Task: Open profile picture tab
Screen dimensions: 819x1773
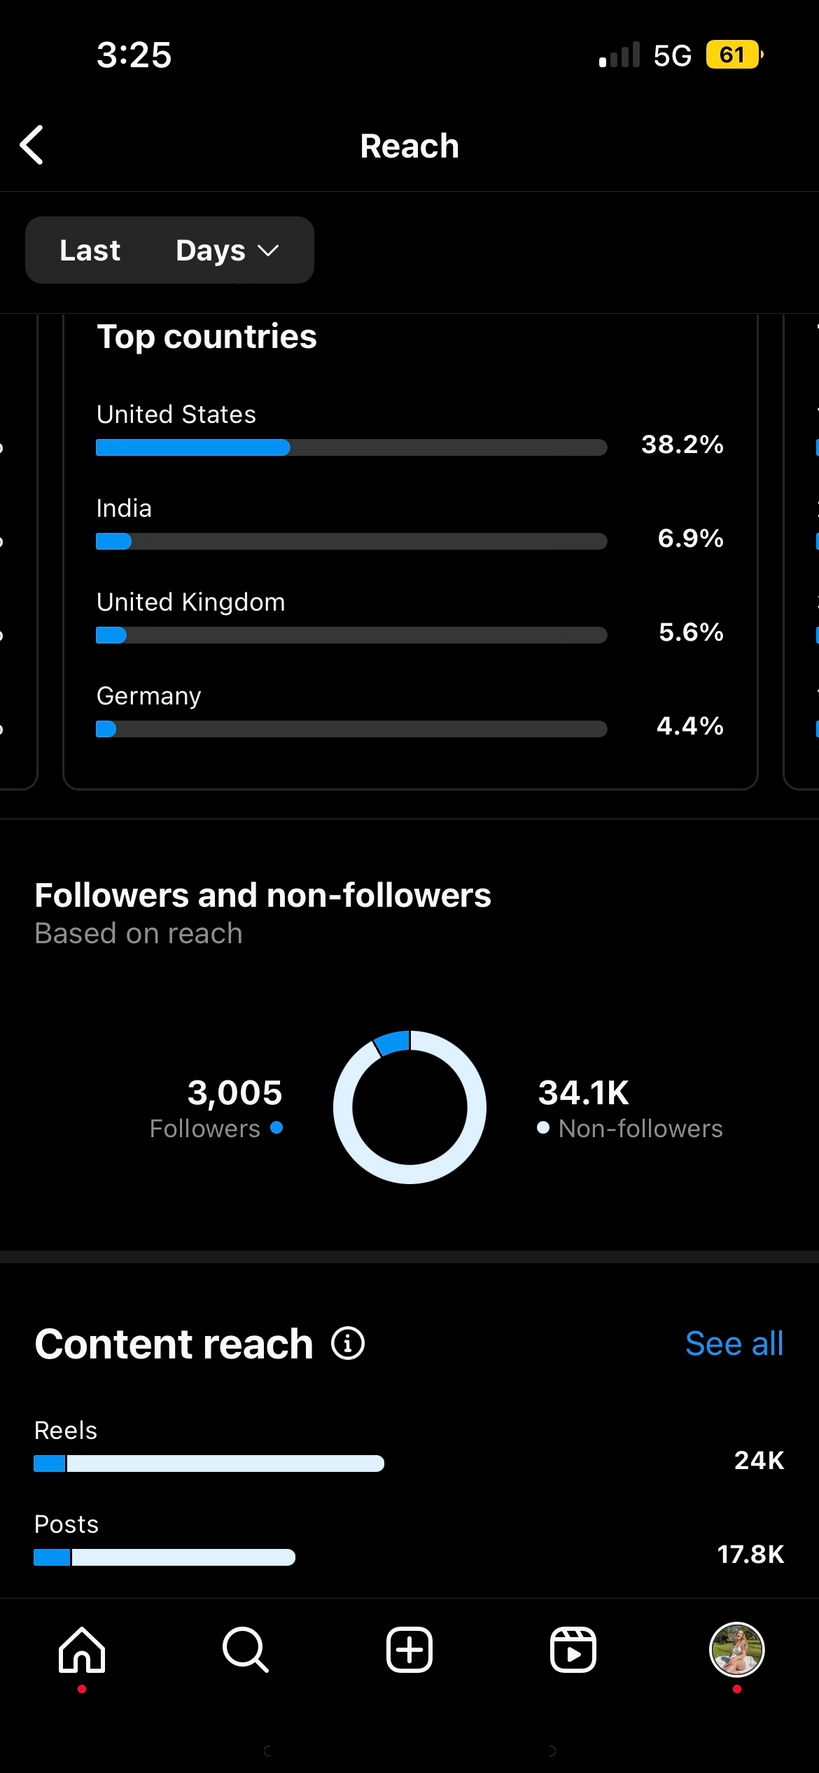Action: (737, 1650)
